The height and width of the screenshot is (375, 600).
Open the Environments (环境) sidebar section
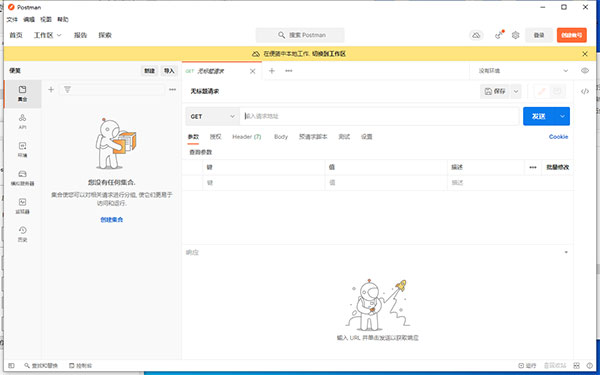23,150
